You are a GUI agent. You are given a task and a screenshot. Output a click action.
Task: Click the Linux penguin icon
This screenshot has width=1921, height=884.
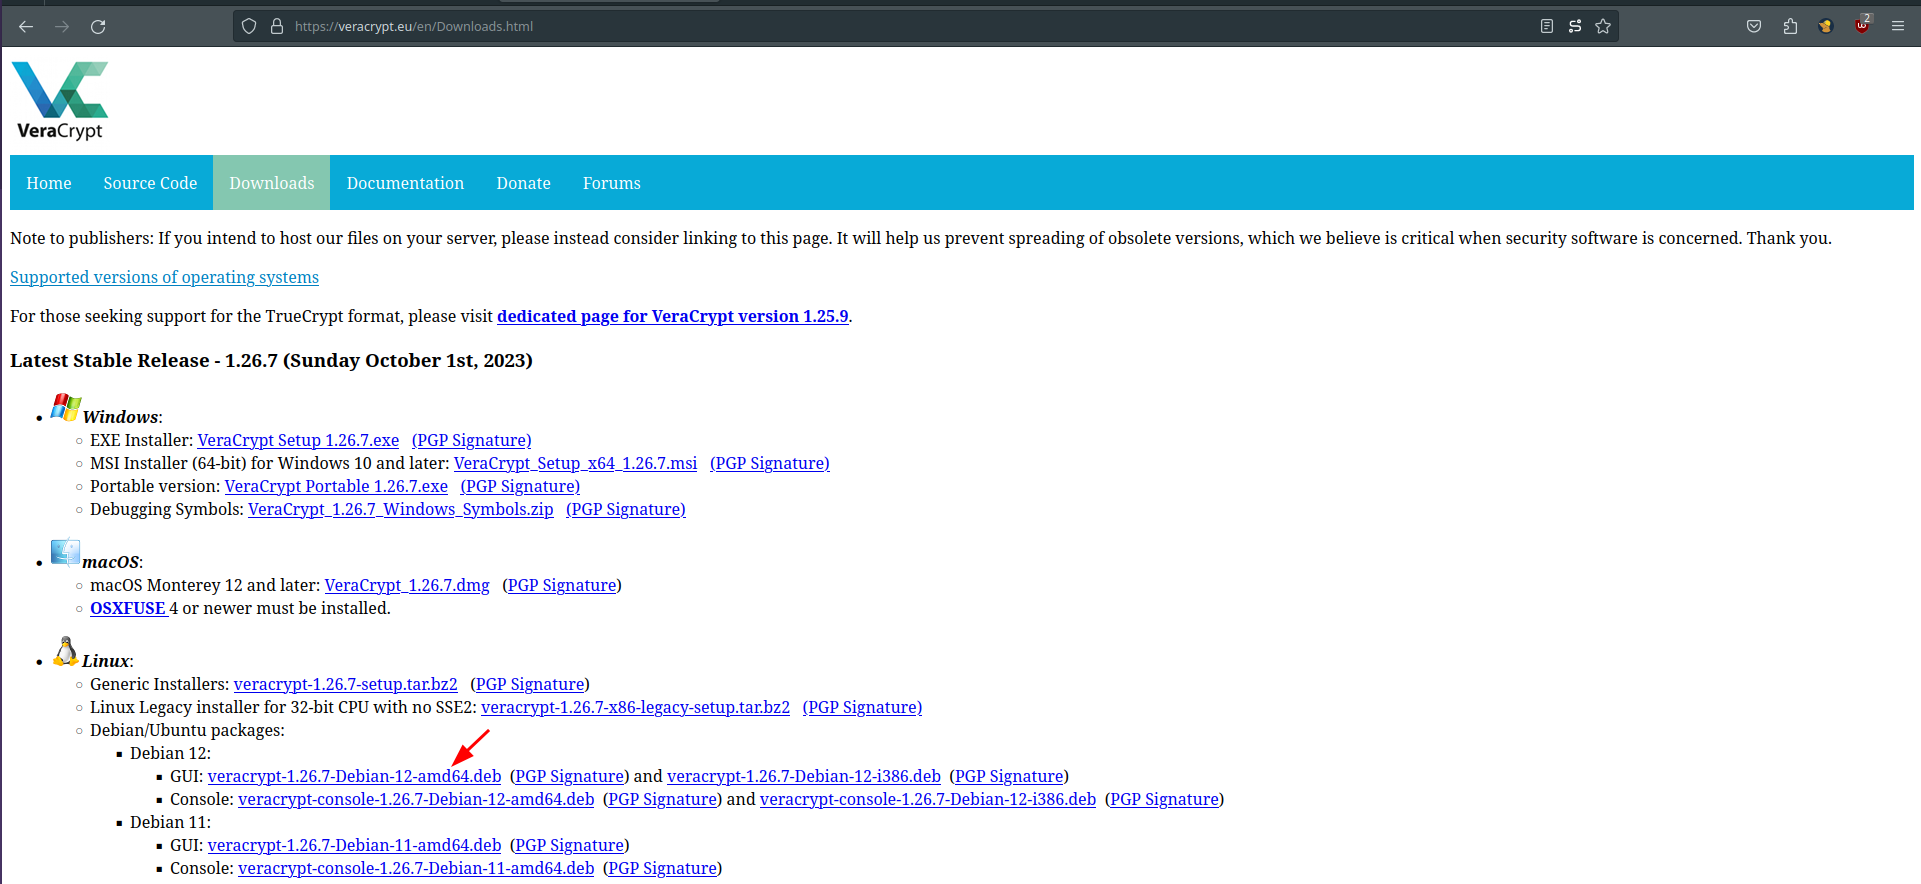[66, 651]
